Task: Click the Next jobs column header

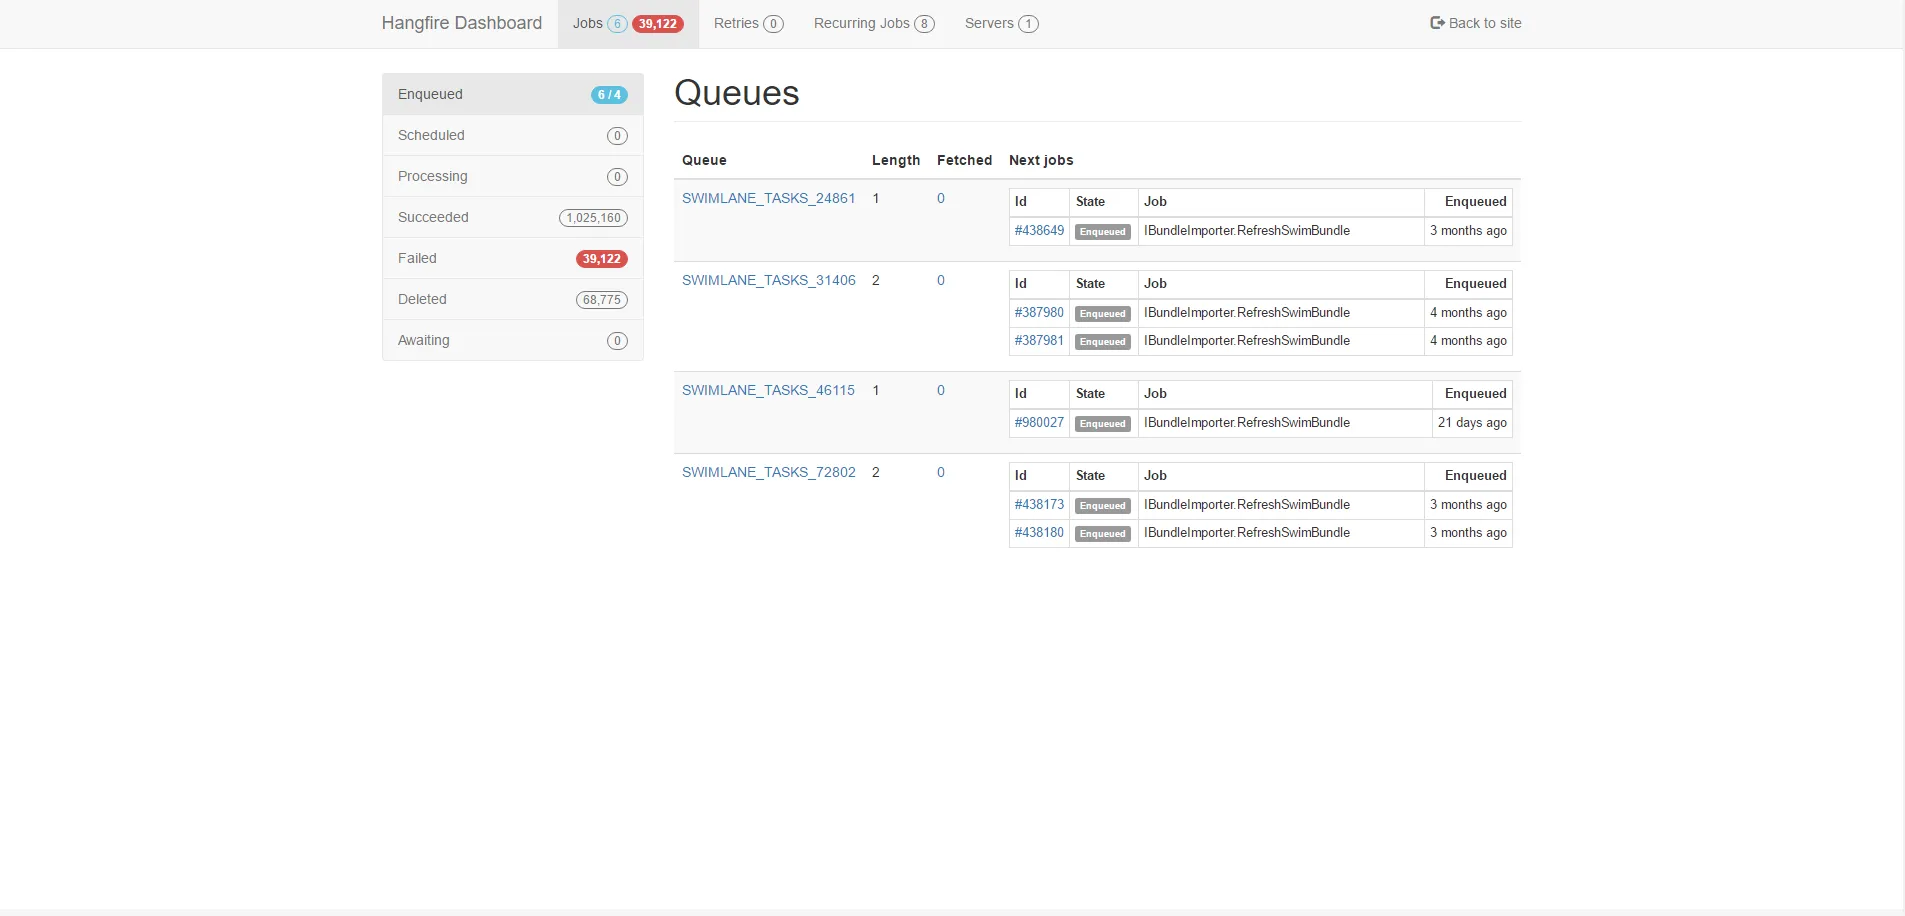Action: 1041,160
